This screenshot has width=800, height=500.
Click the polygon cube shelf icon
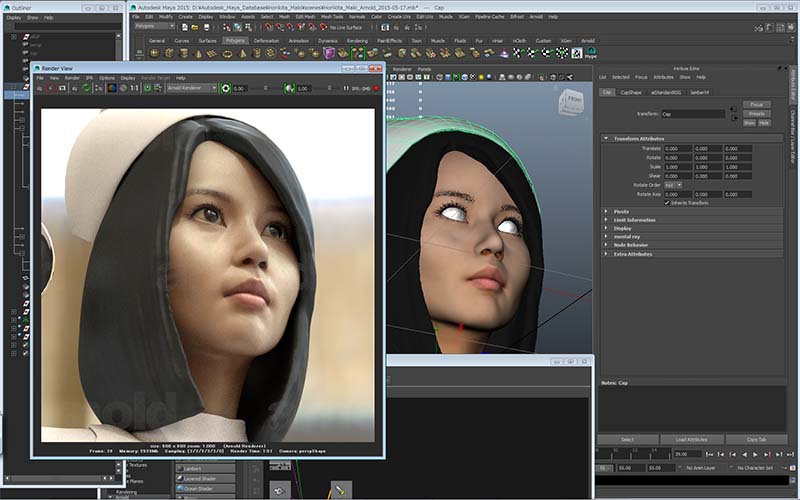coord(169,53)
